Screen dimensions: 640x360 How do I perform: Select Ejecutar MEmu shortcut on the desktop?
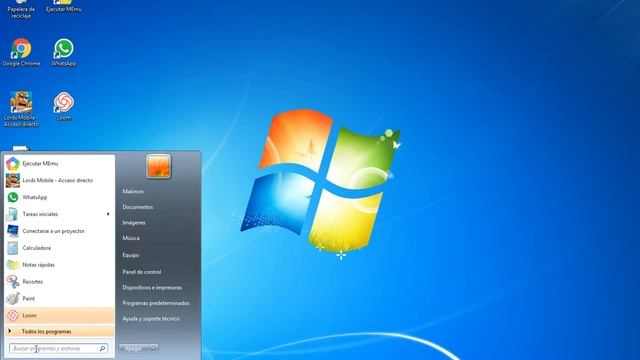(x=64, y=7)
